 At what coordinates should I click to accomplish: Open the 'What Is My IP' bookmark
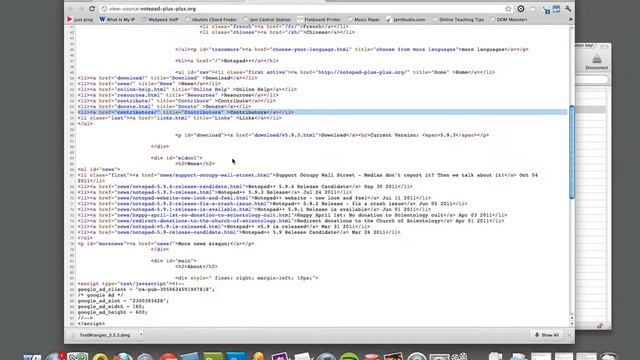click(117, 19)
